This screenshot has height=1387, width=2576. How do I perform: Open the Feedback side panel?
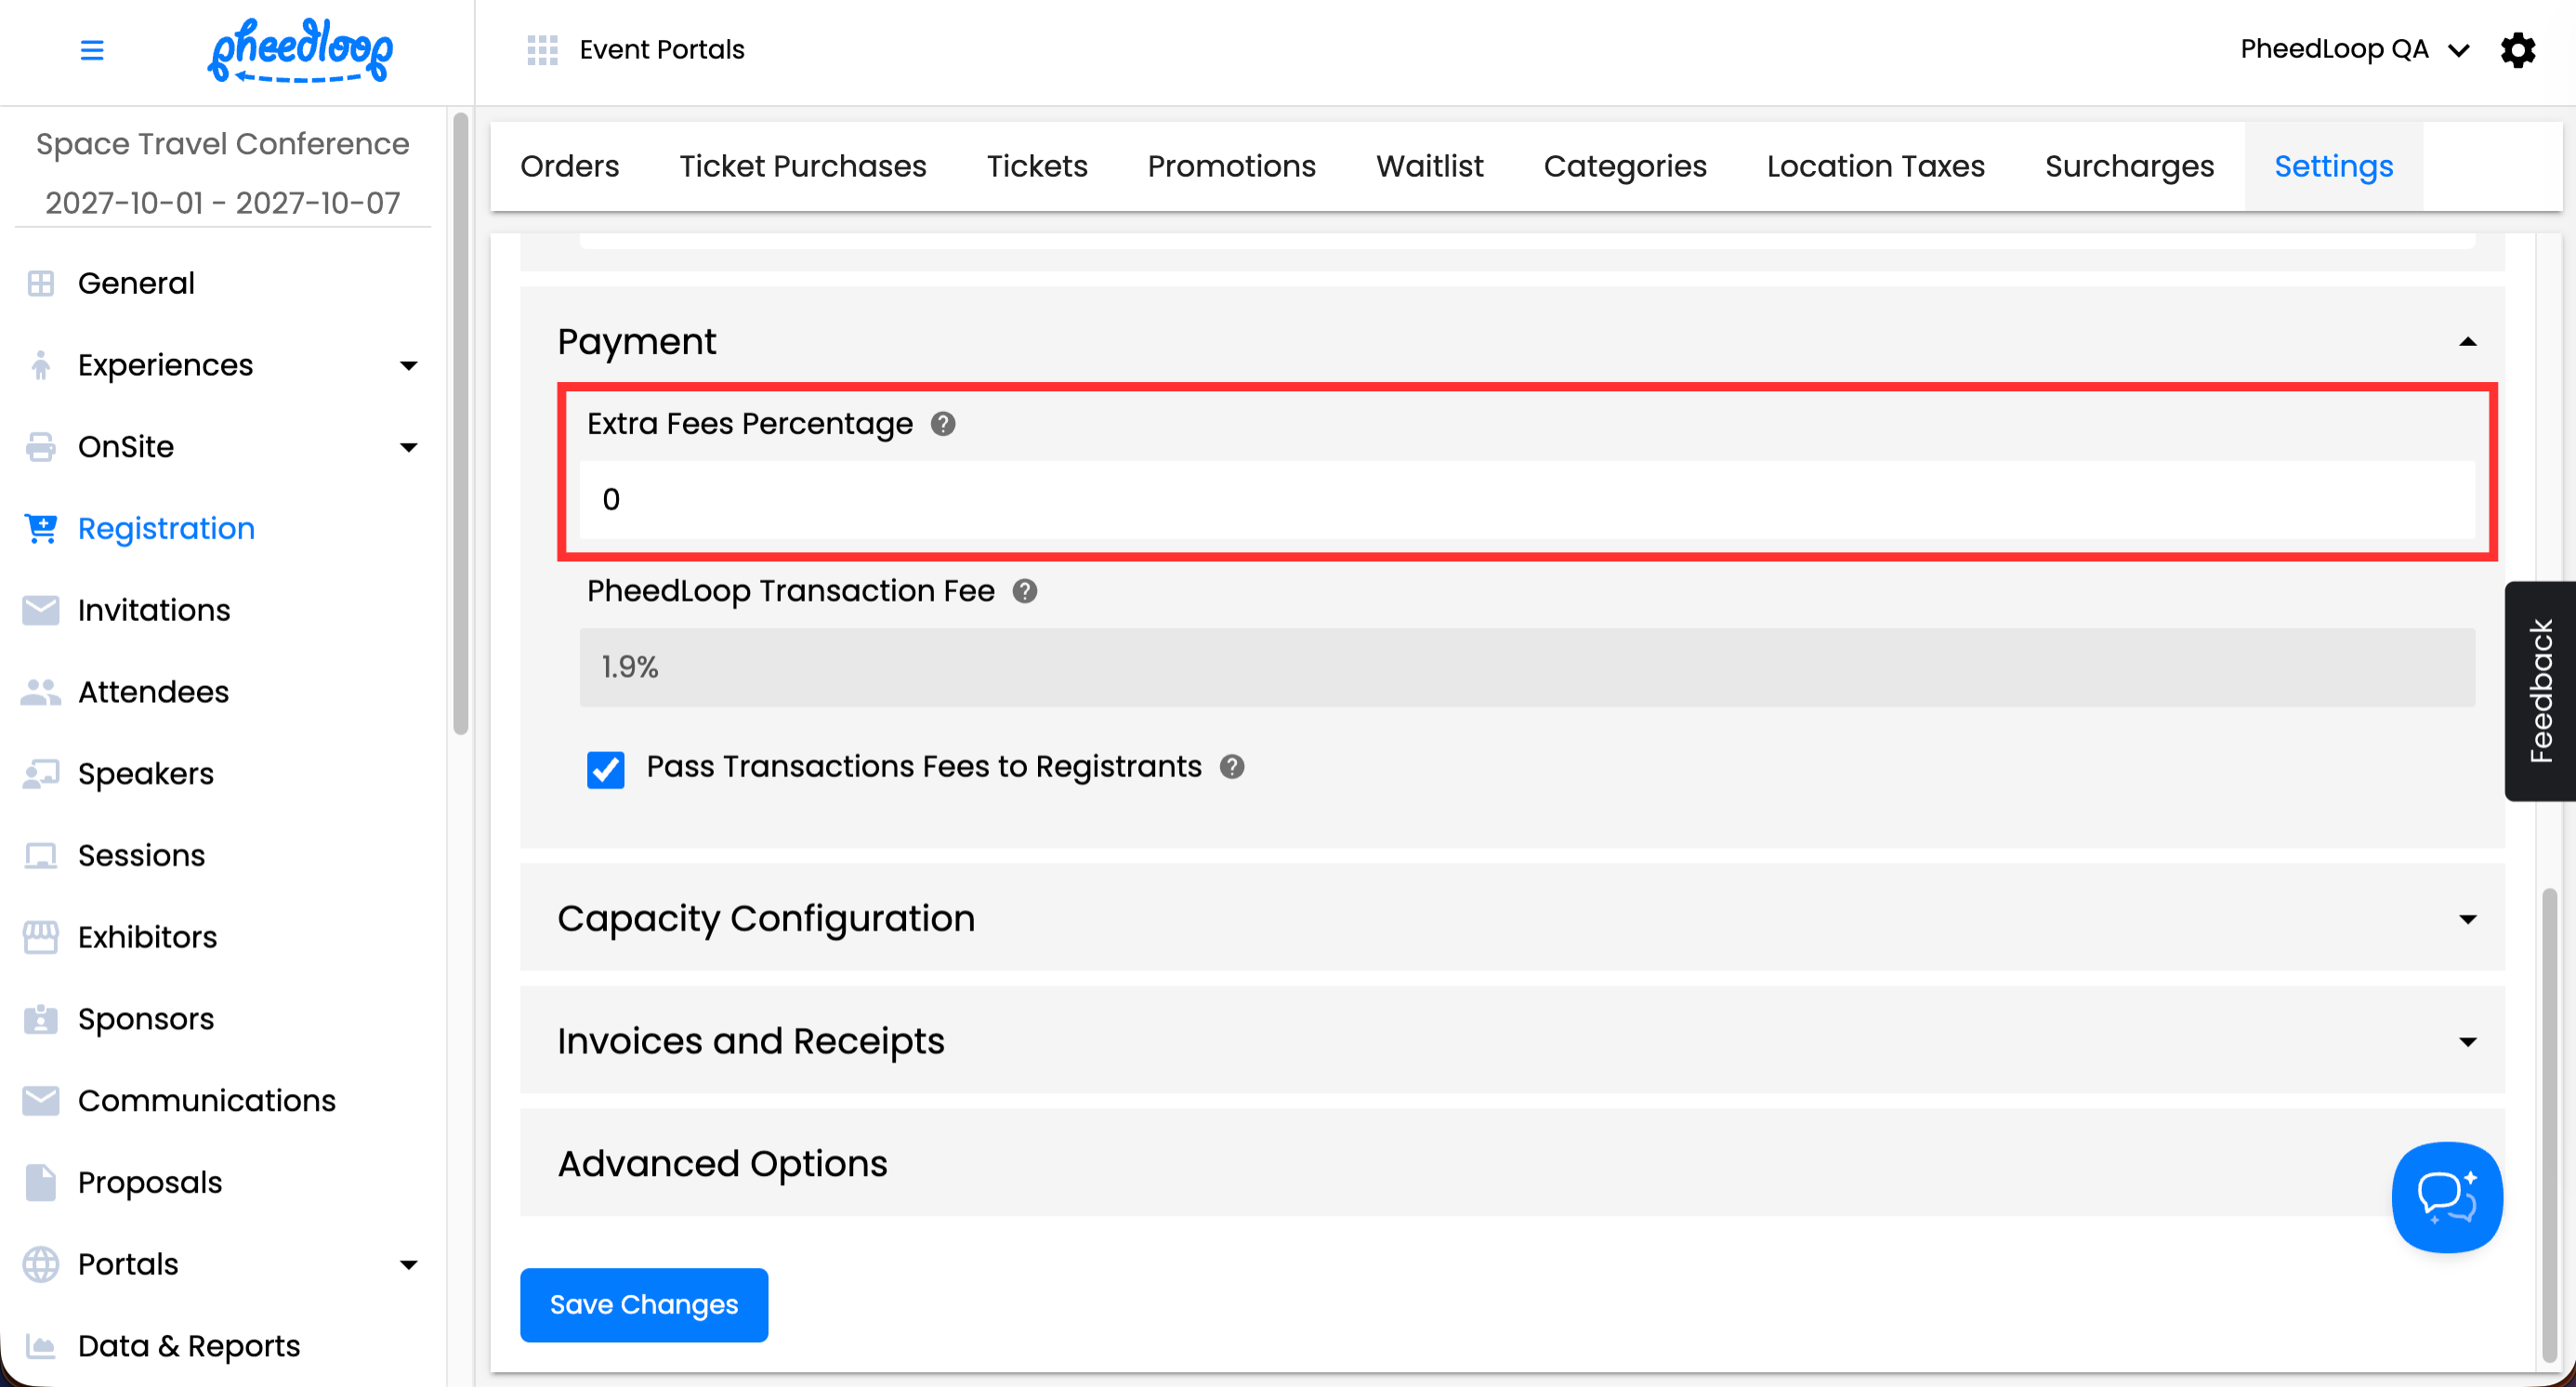2541,691
